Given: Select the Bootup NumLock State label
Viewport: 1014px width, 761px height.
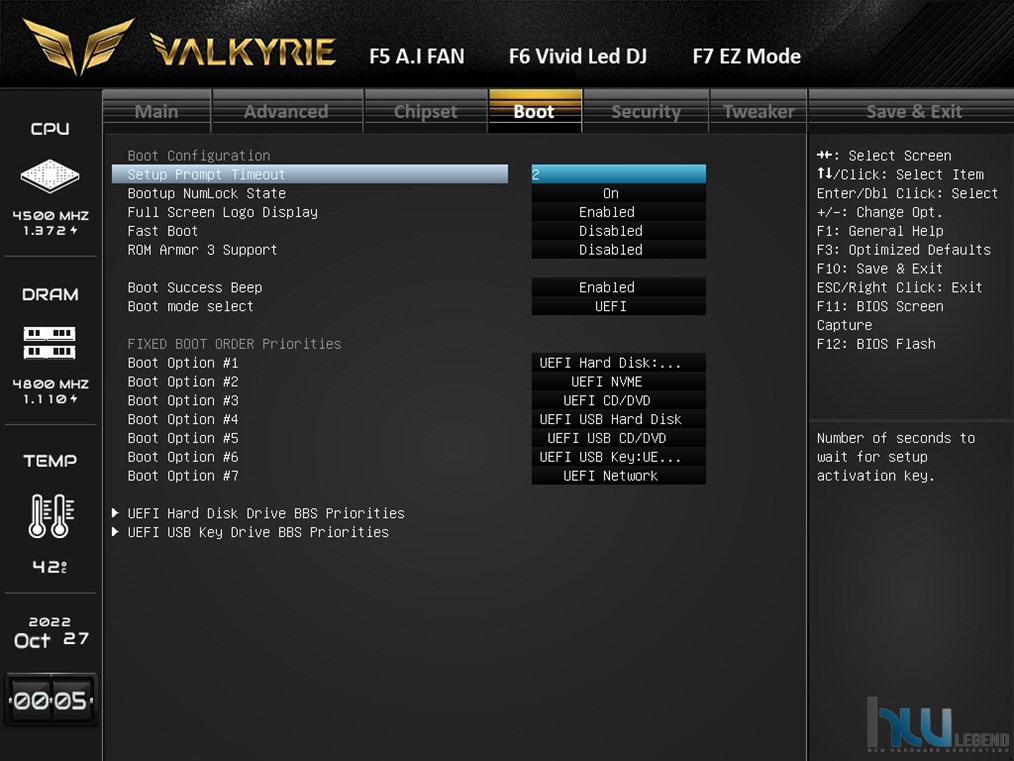Looking at the screenshot, I should pyautogui.click(x=206, y=193).
